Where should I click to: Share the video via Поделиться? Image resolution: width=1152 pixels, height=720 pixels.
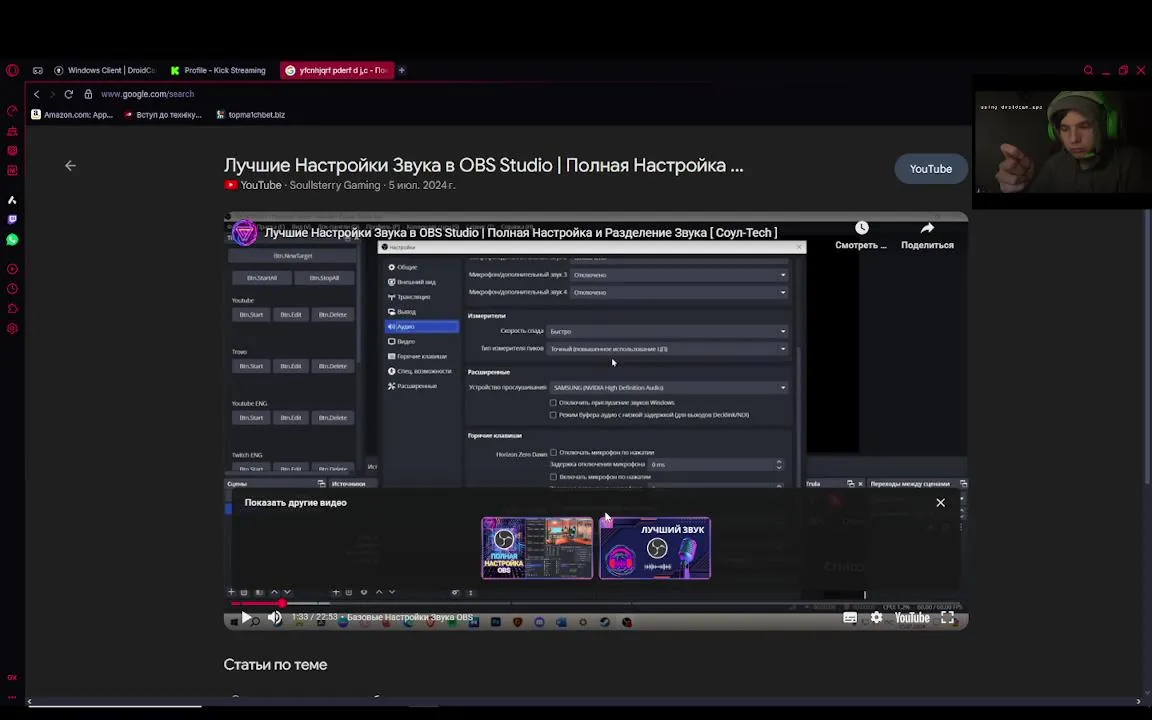point(927,236)
